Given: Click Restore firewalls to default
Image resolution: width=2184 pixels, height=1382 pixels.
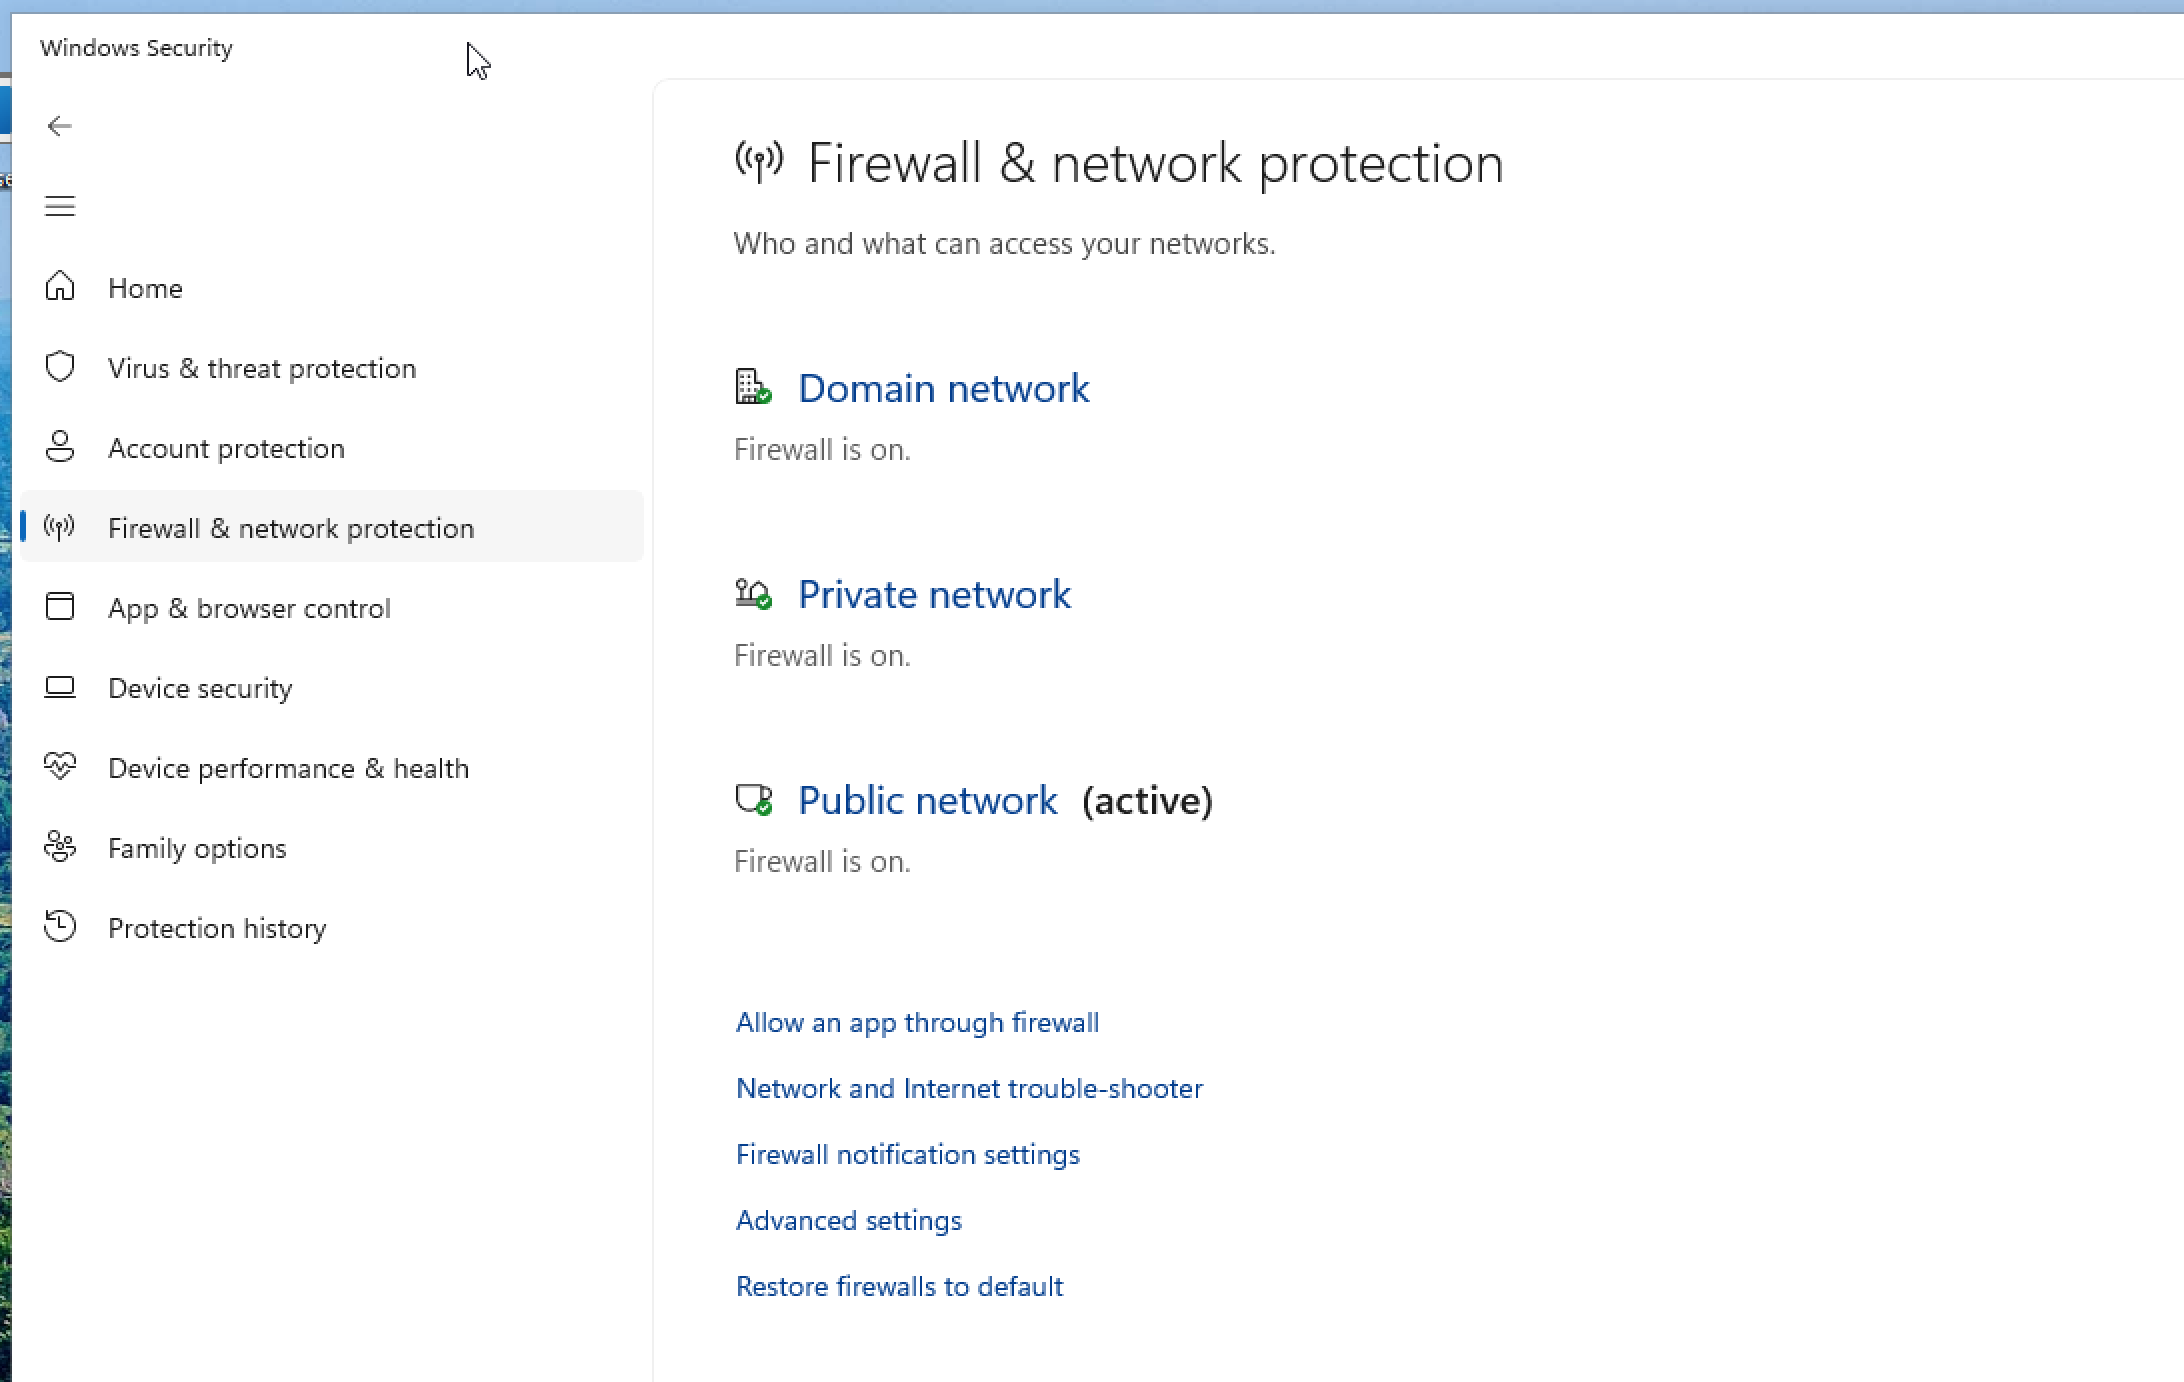Looking at the screenshot, I should [899, 1286].
